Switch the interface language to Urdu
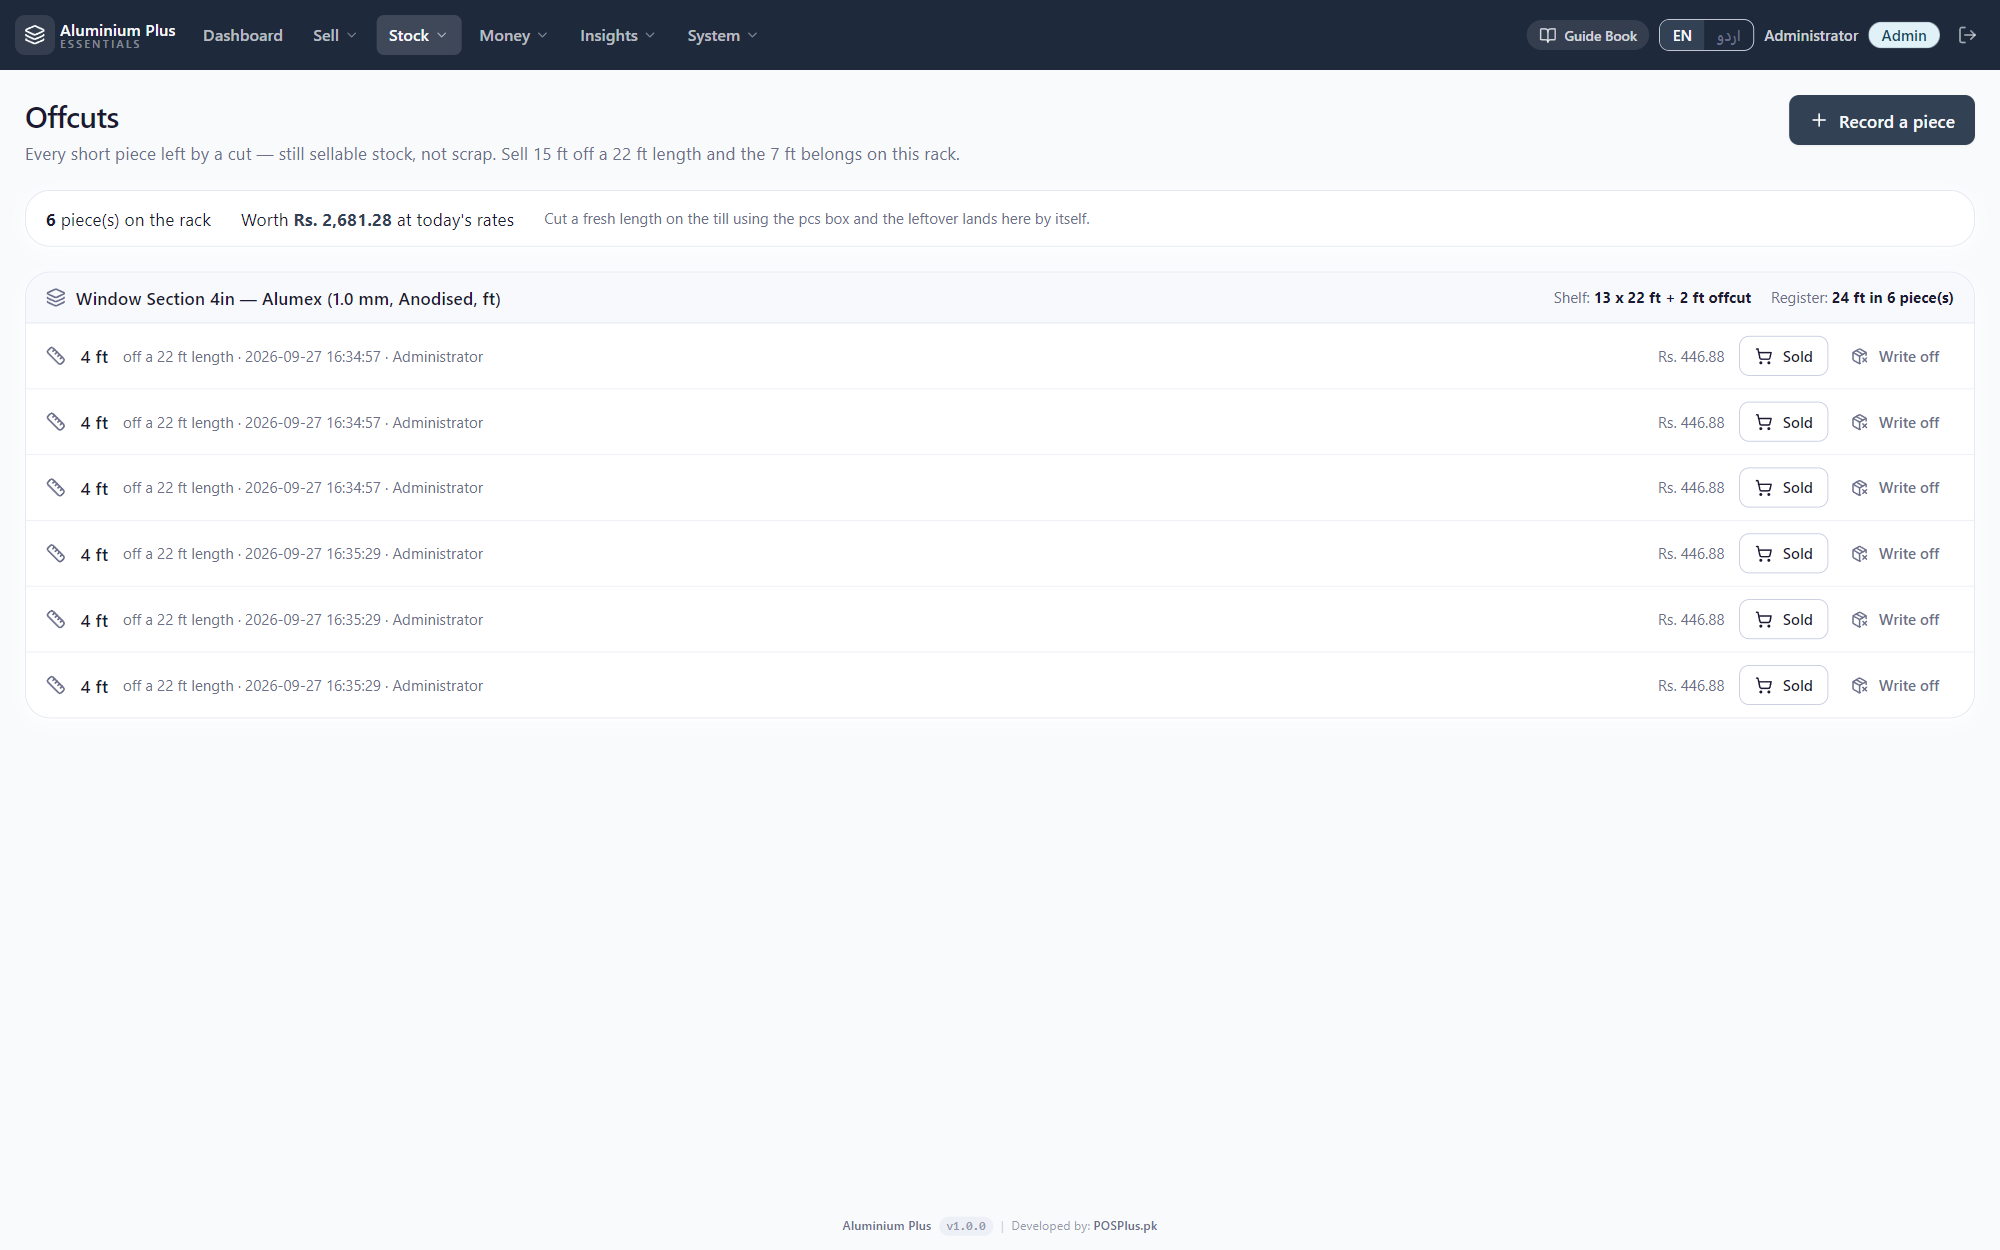2000x1250 pixels. tap(1728, 35)
